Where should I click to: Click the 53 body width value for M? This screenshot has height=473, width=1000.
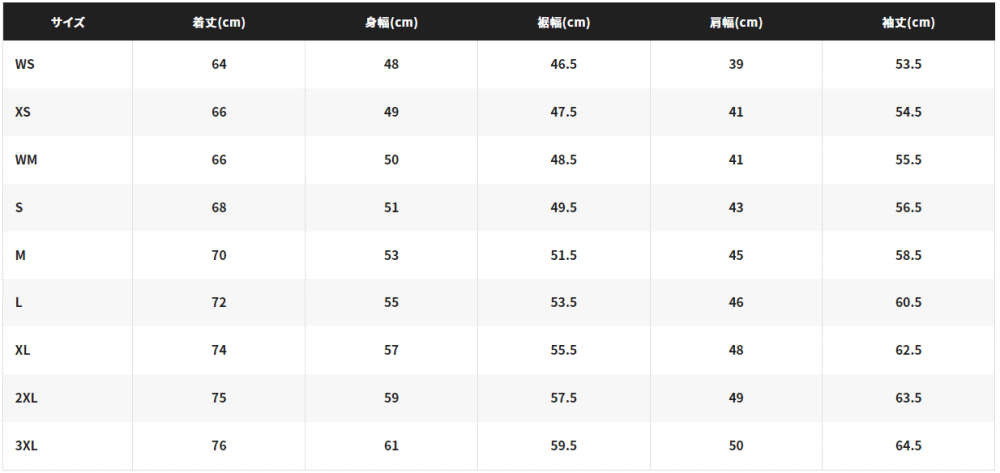tap(391, 255)
